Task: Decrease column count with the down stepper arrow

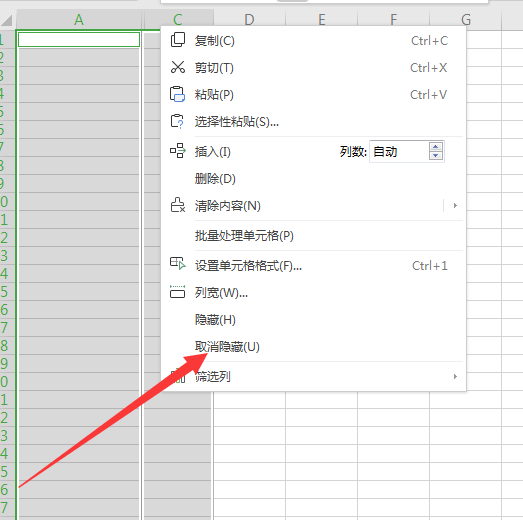Action: (x=436, y=156)
